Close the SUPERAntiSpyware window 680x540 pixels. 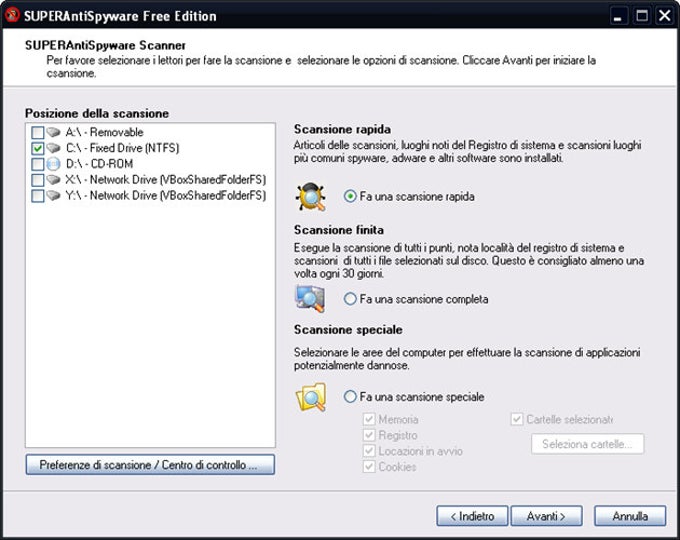click(x=665, y=16)
